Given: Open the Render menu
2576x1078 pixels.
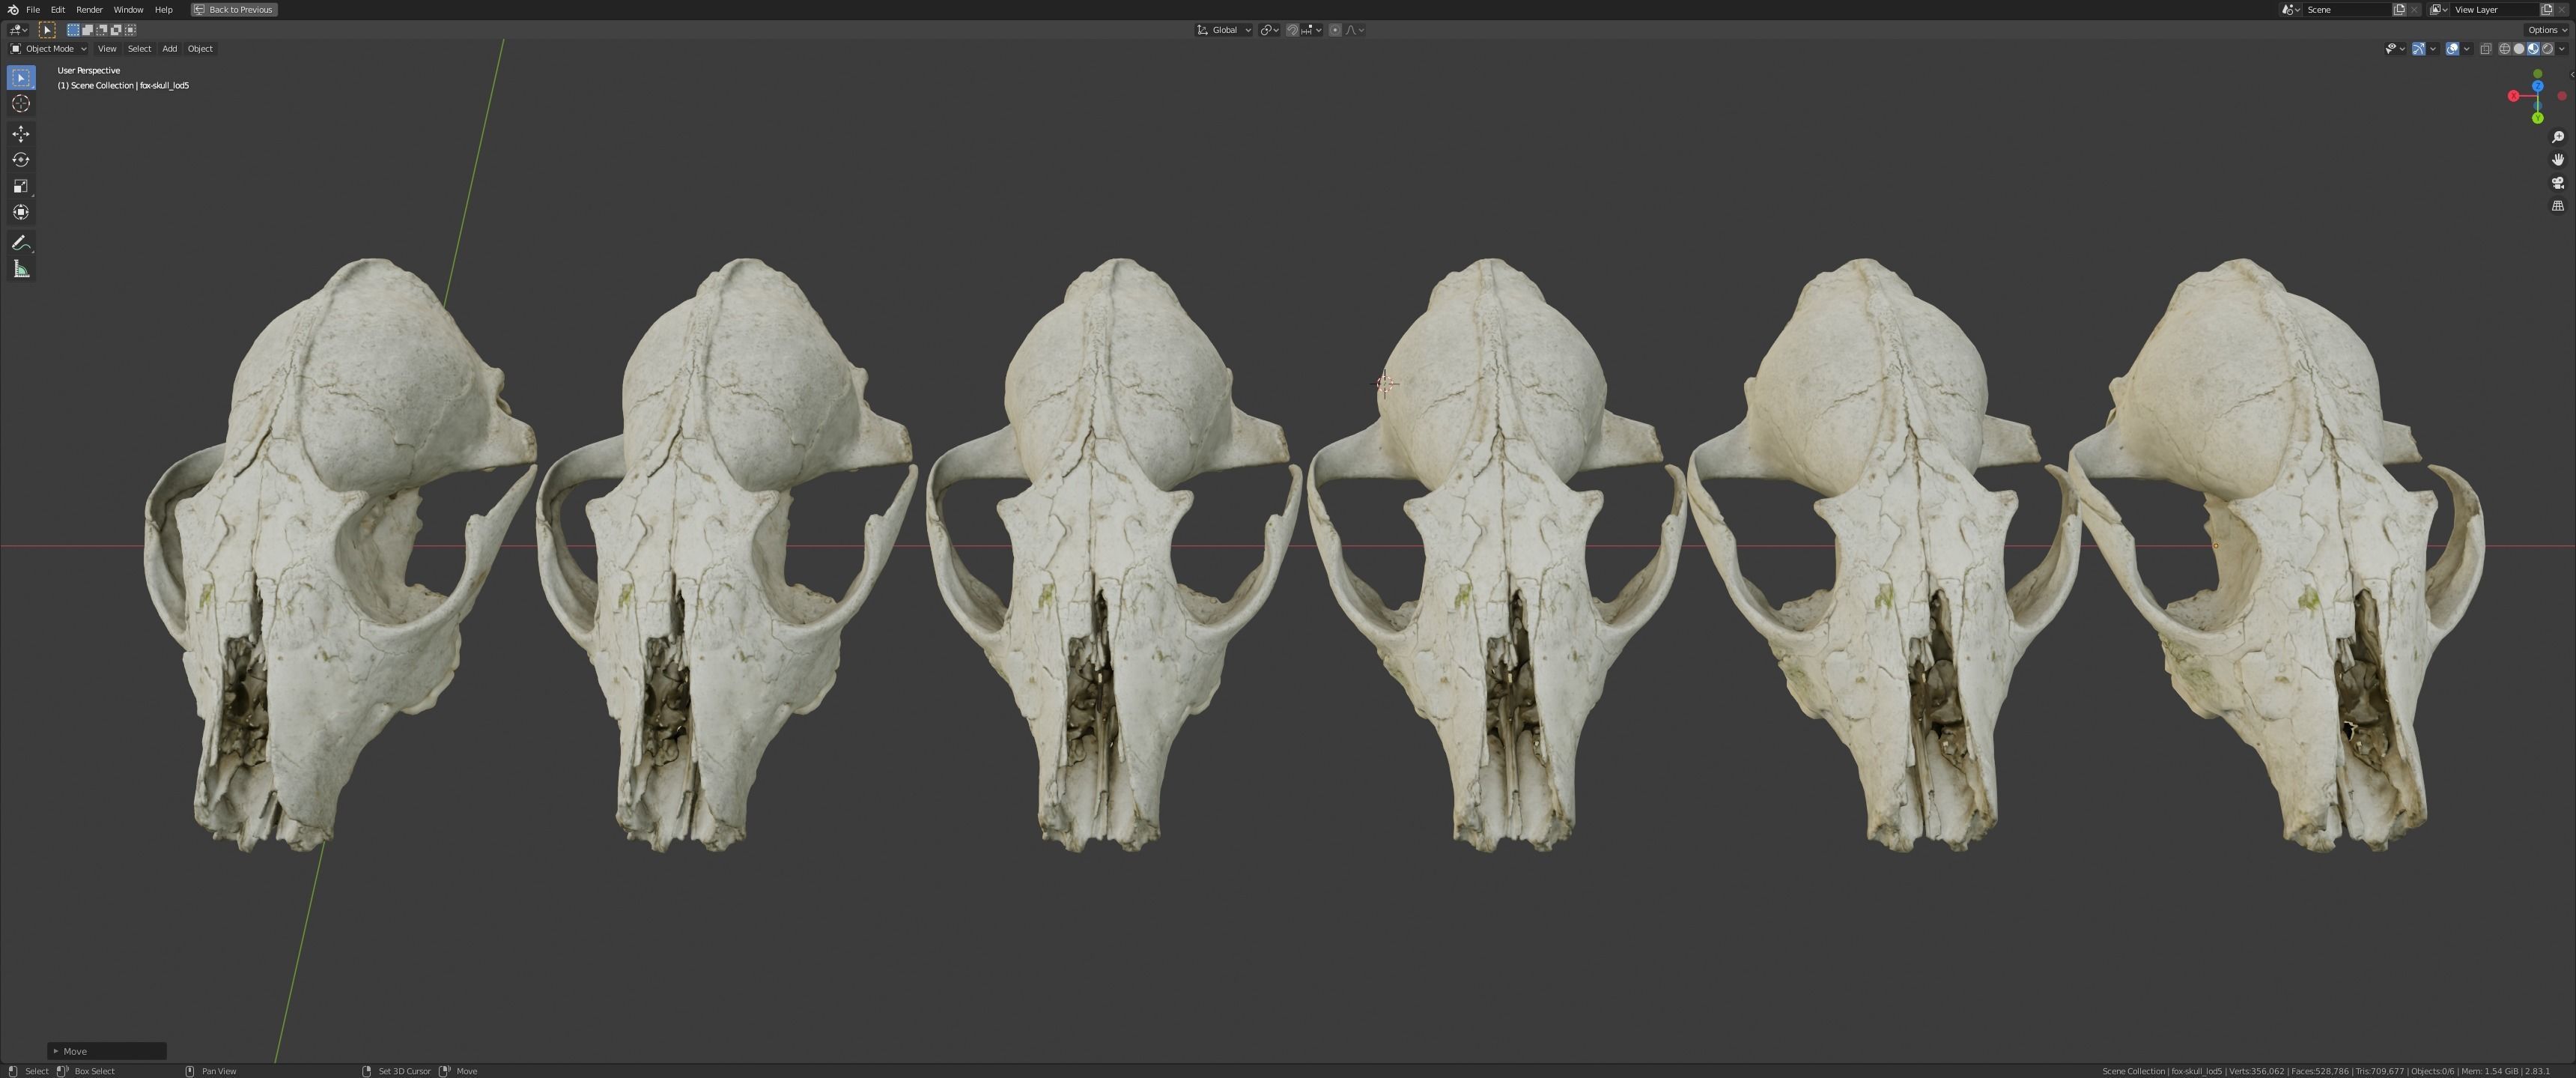Looking at the screenshot, I should (89, 9).
